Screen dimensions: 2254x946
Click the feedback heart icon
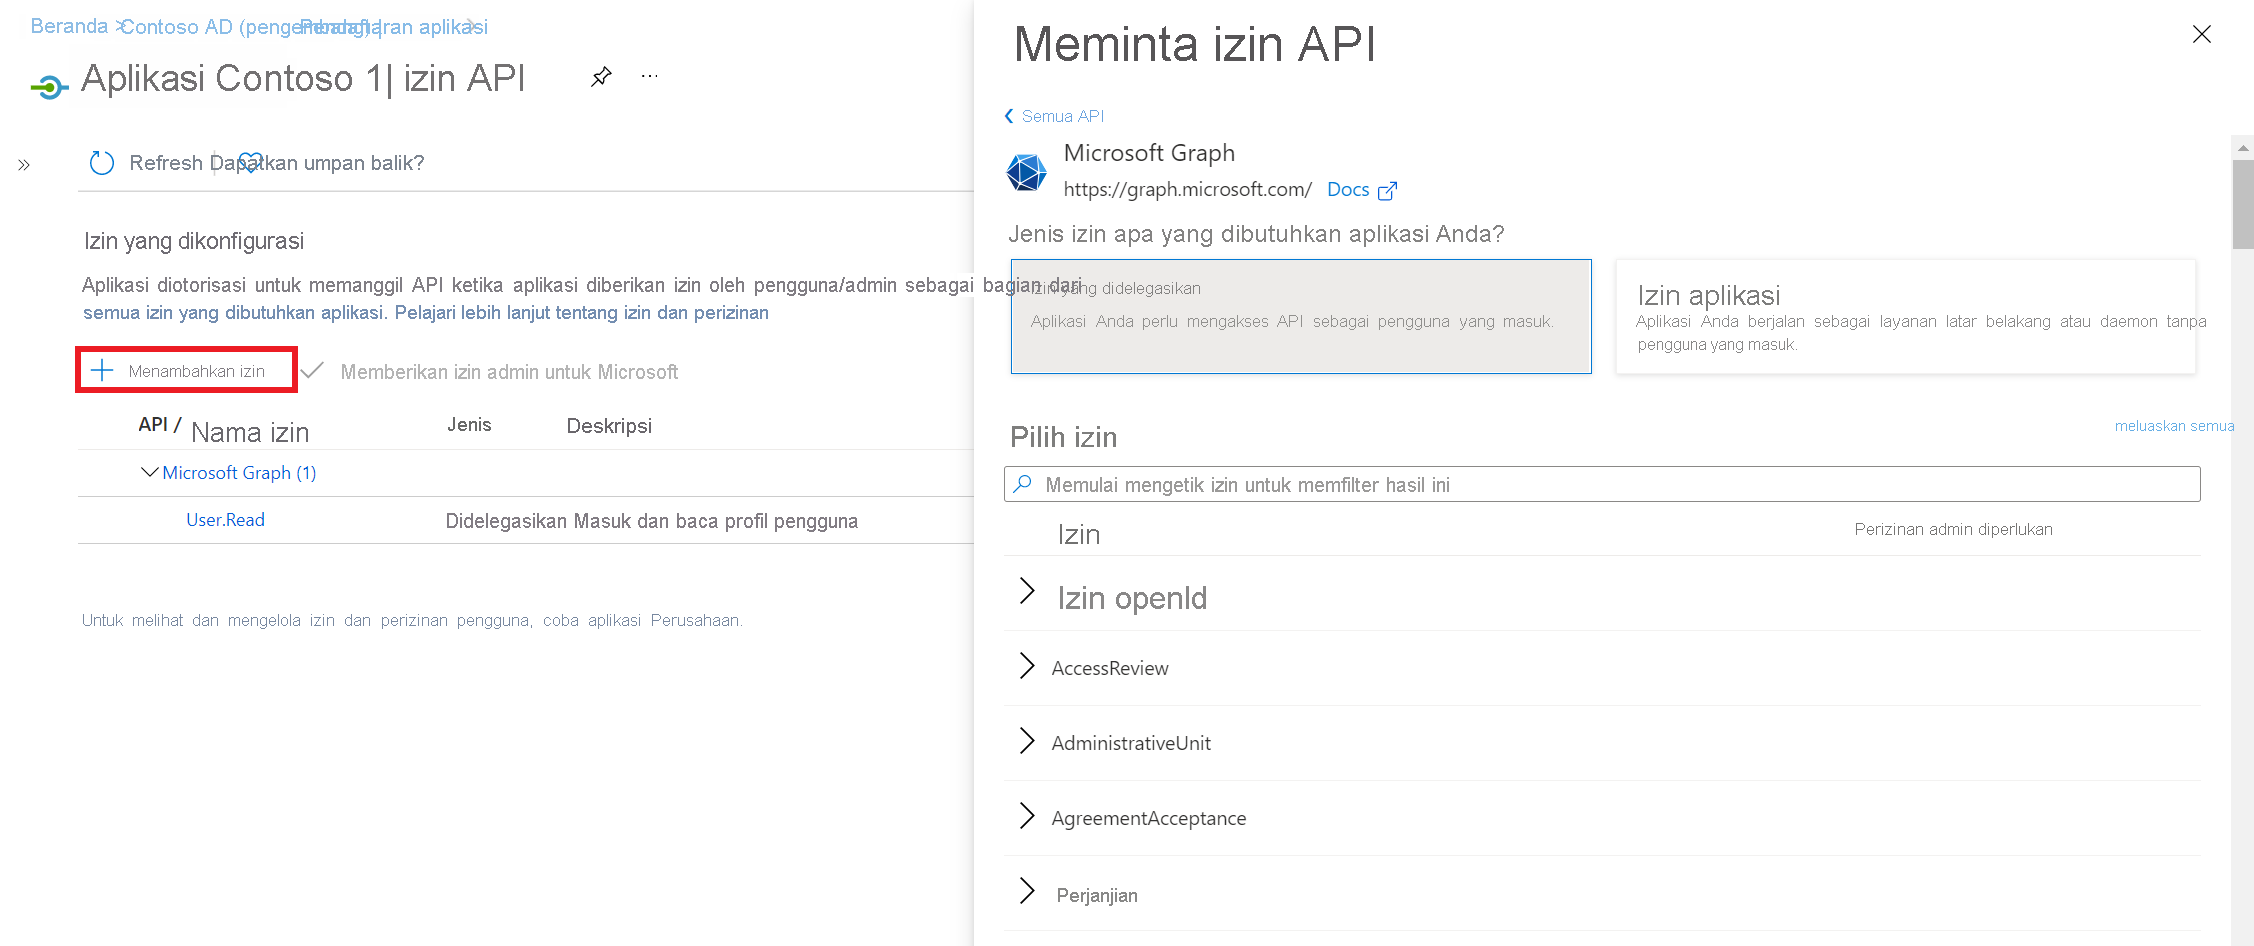pyautogui.click(x=250, y=162)
